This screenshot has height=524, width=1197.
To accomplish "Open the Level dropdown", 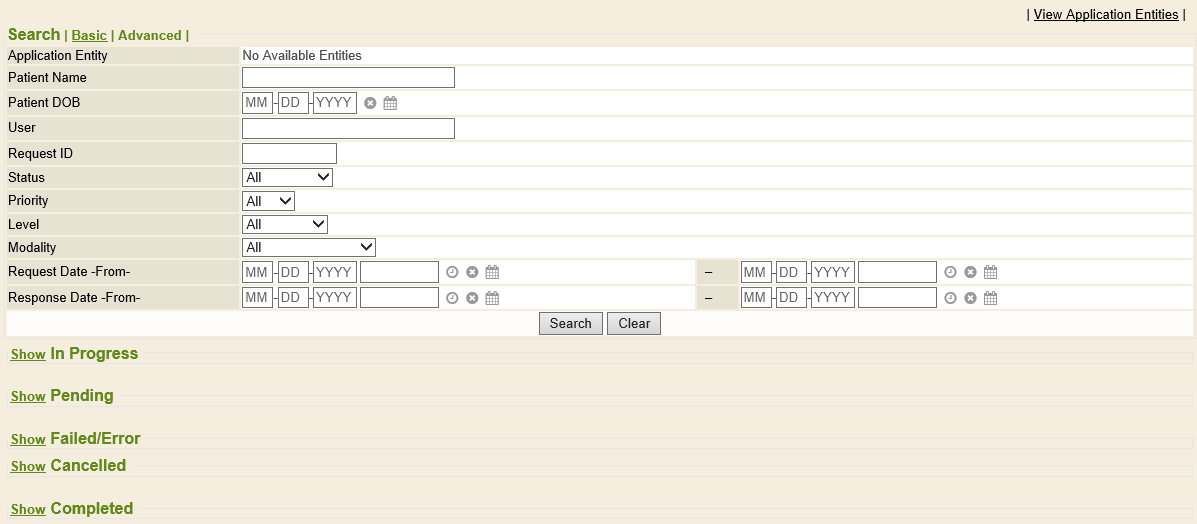I will (x=284, y=225).
